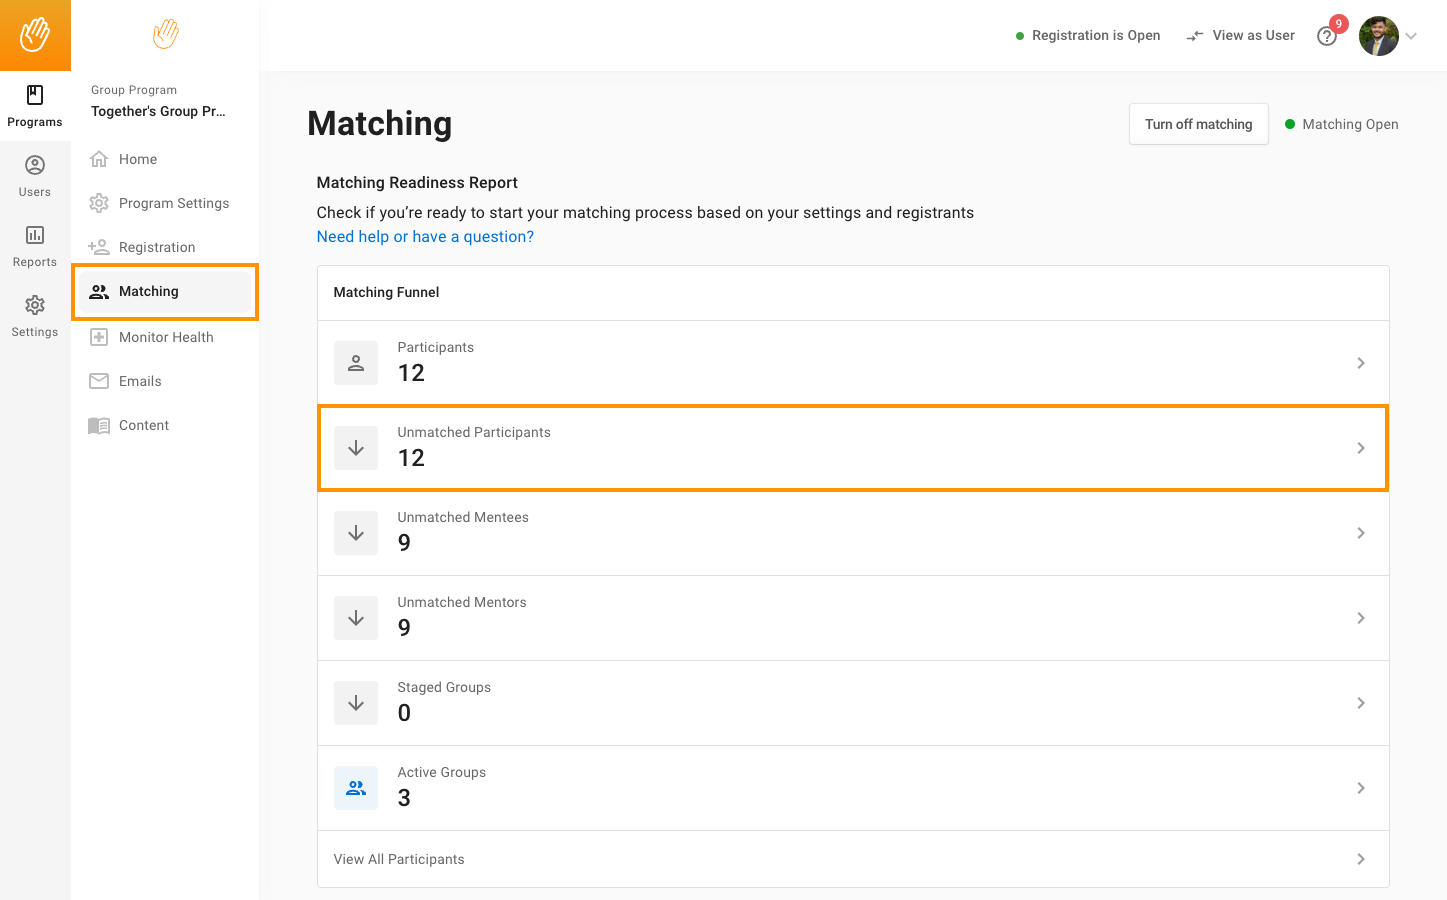Click the orange hand logo tile

pyautogui.click(x=35, y=35)
